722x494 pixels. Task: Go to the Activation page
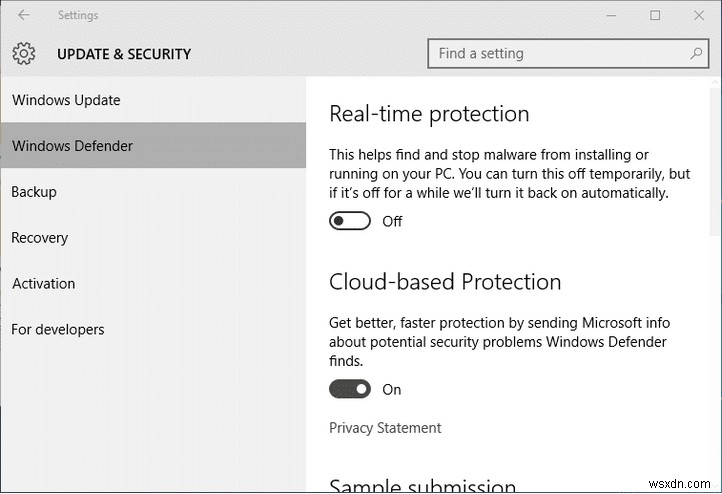[44, 284]
